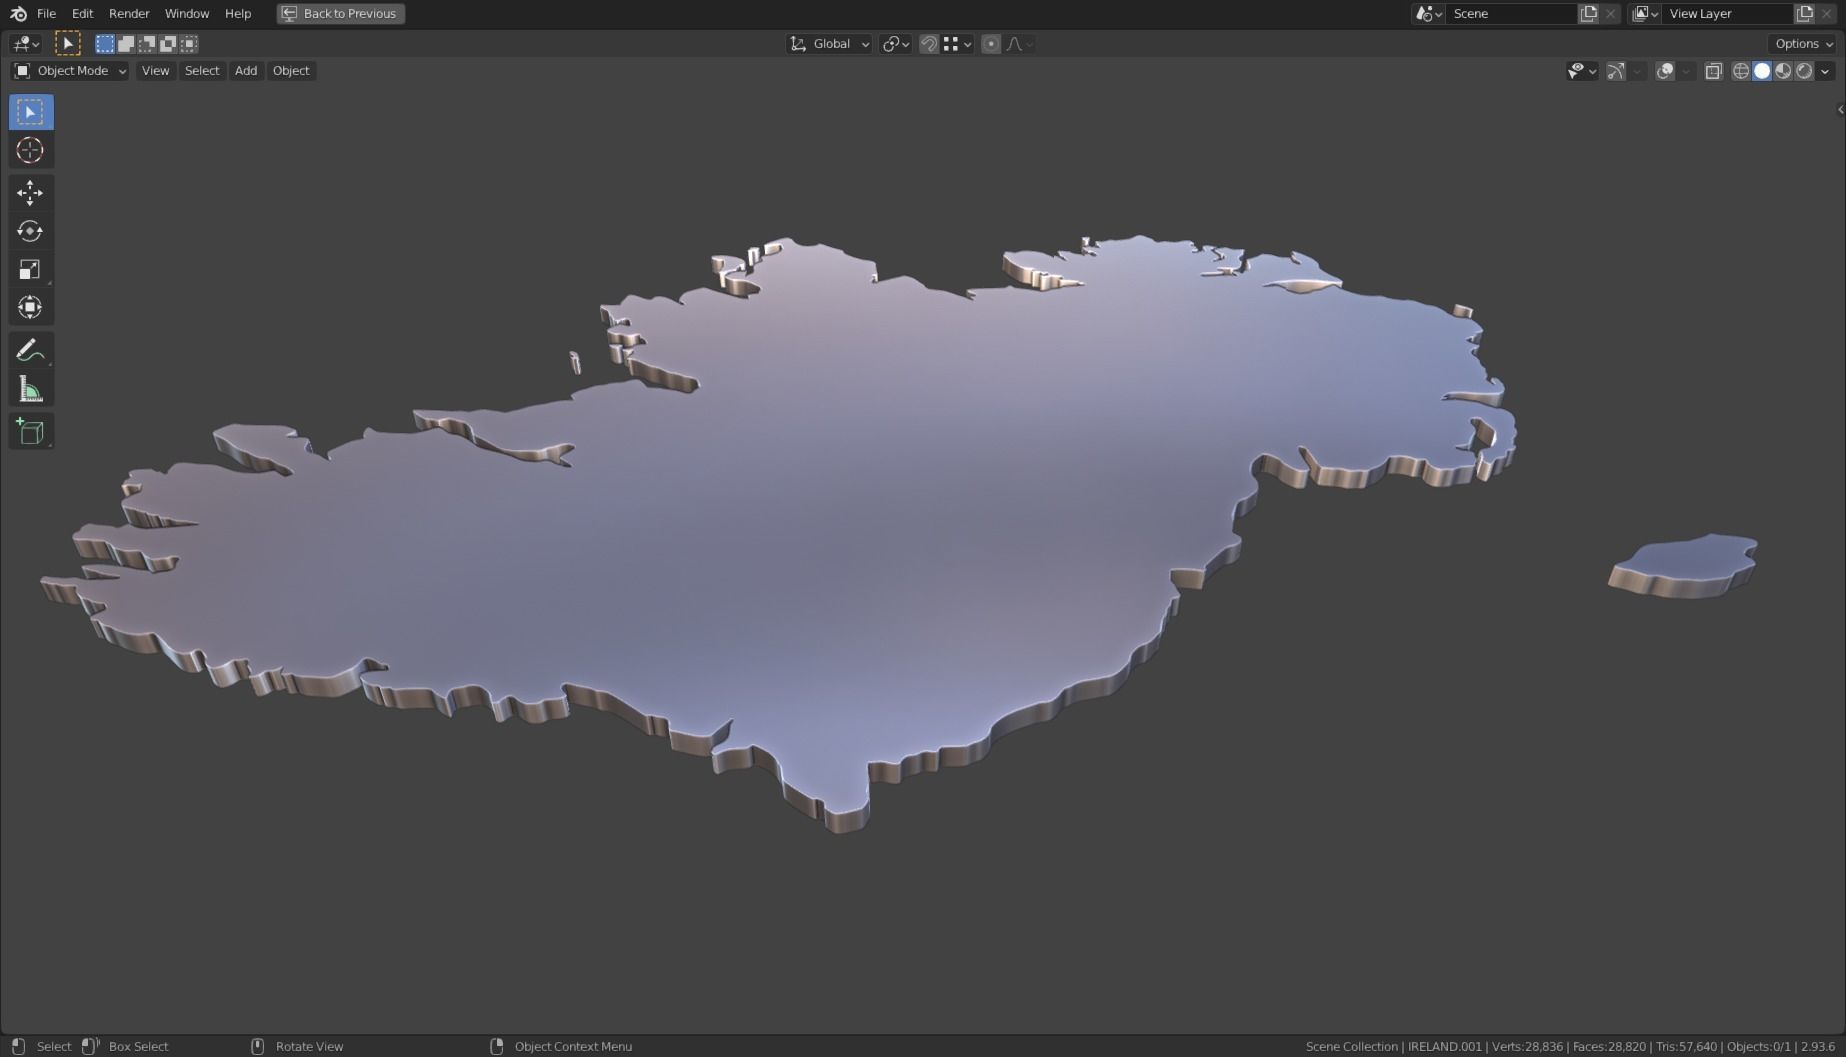Choose Intersect Existing Selection mode

click(189, 43)
